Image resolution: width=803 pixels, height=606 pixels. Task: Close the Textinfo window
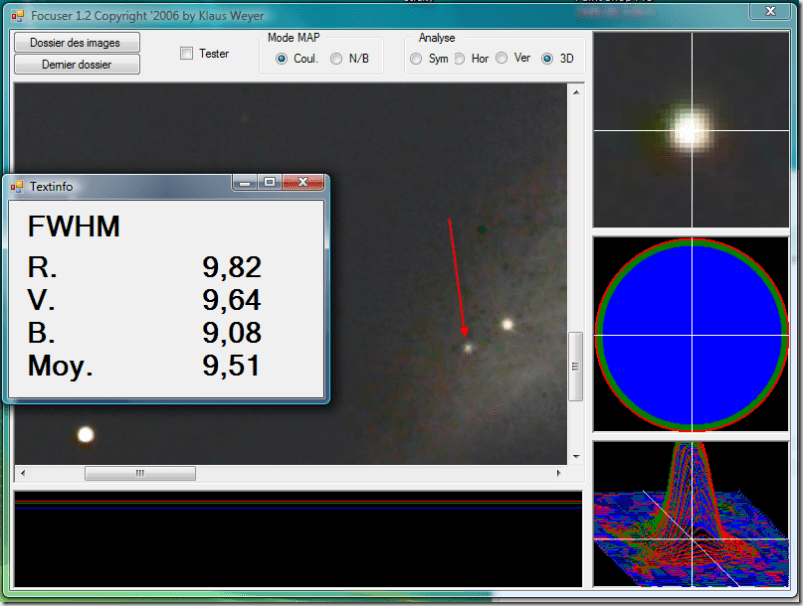point(302,183)
